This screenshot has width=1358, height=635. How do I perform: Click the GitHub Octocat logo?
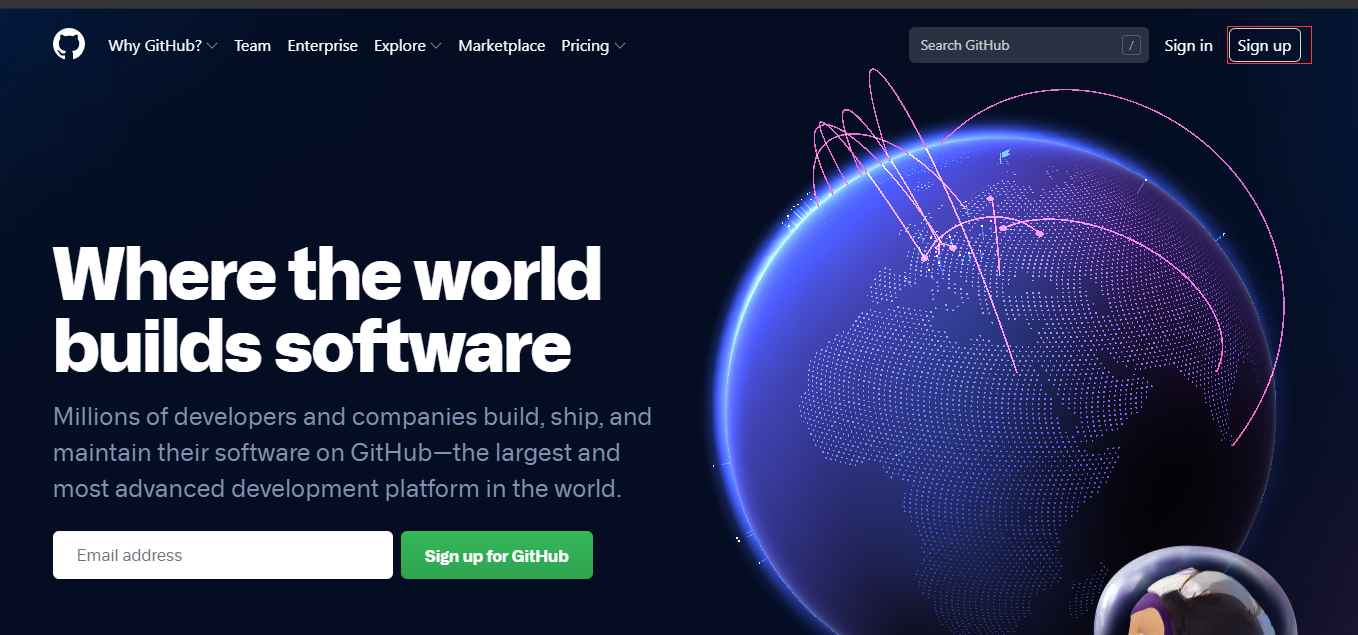pyautogui.click(x=69, y=45)
